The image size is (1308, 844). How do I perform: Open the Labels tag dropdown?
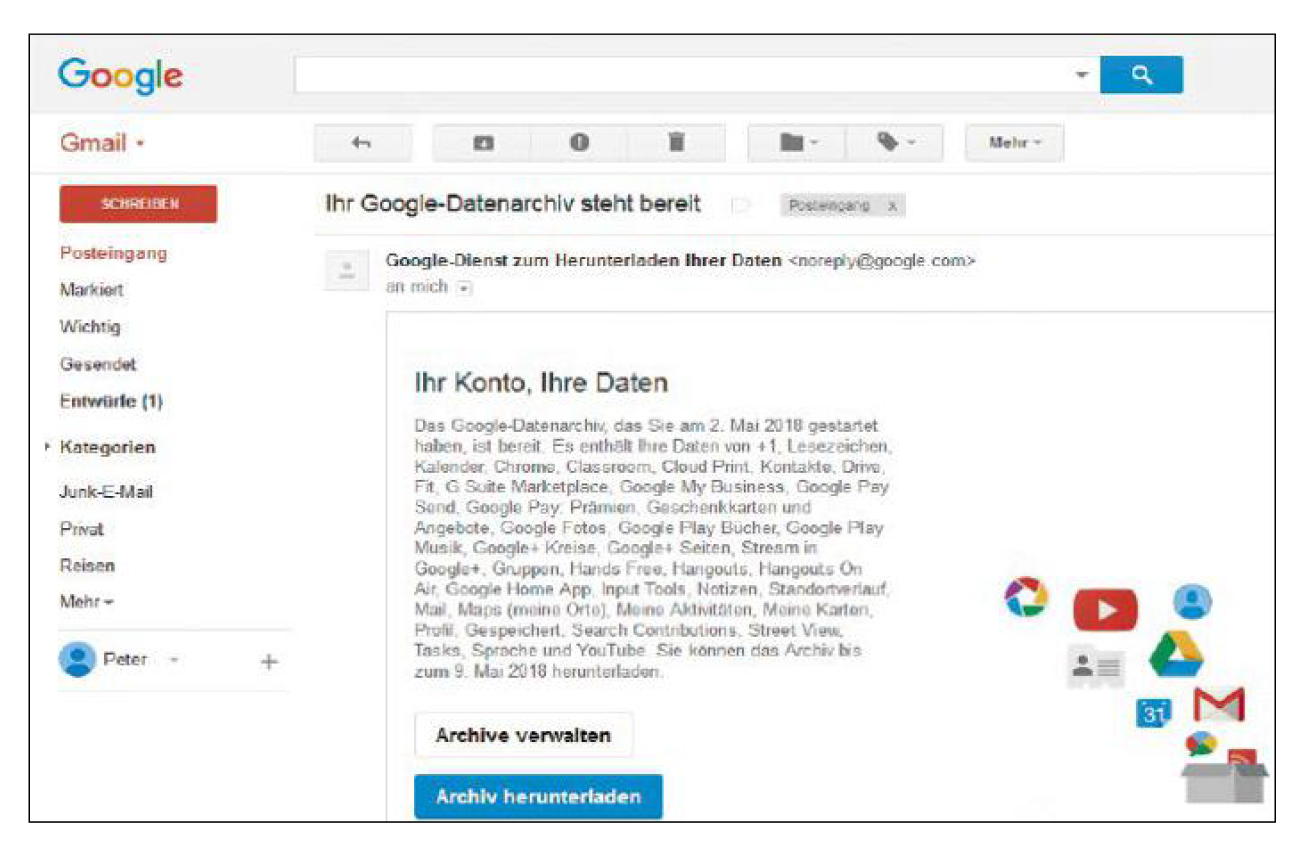[x=896, y=143]
